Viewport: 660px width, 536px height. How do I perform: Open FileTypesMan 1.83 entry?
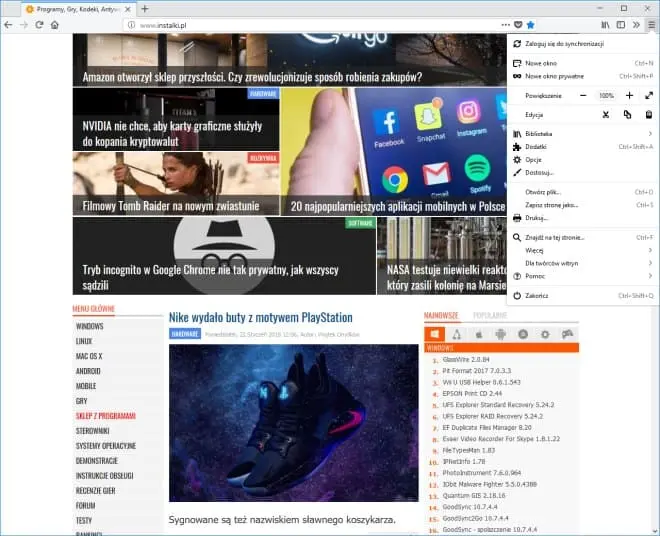pyautogui.click(x=468, y=450)
